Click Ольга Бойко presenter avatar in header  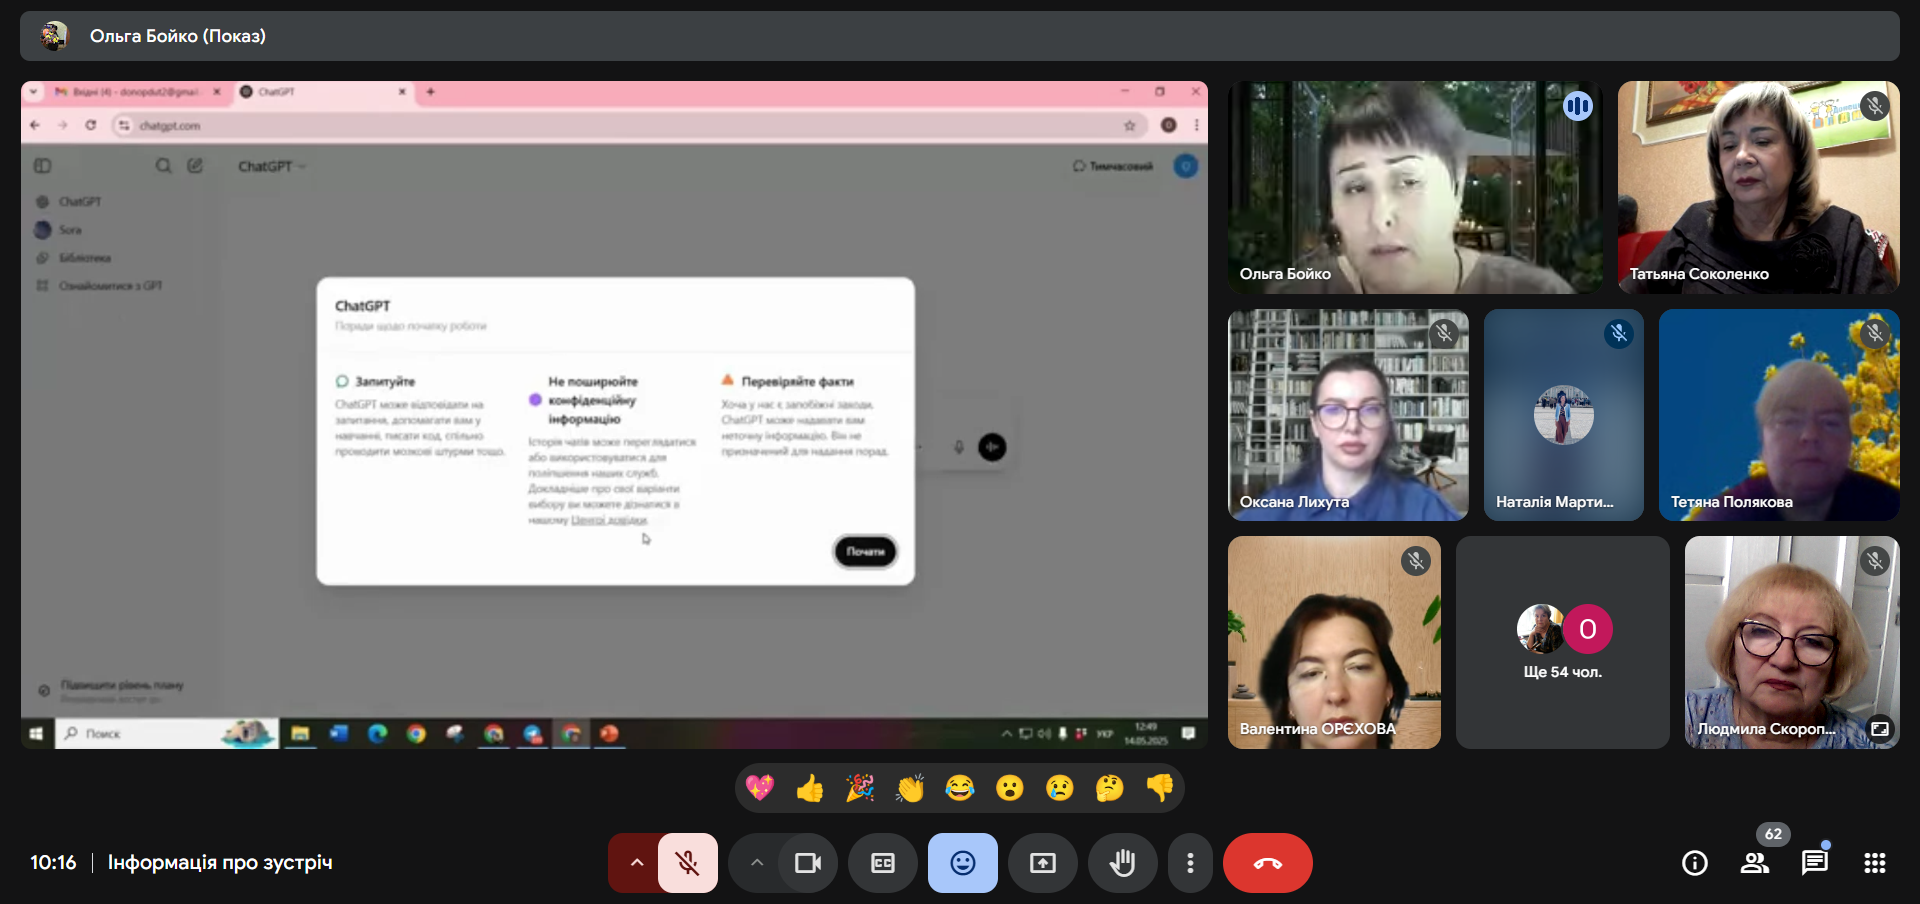pyautogui.click(x=54, y=36)
